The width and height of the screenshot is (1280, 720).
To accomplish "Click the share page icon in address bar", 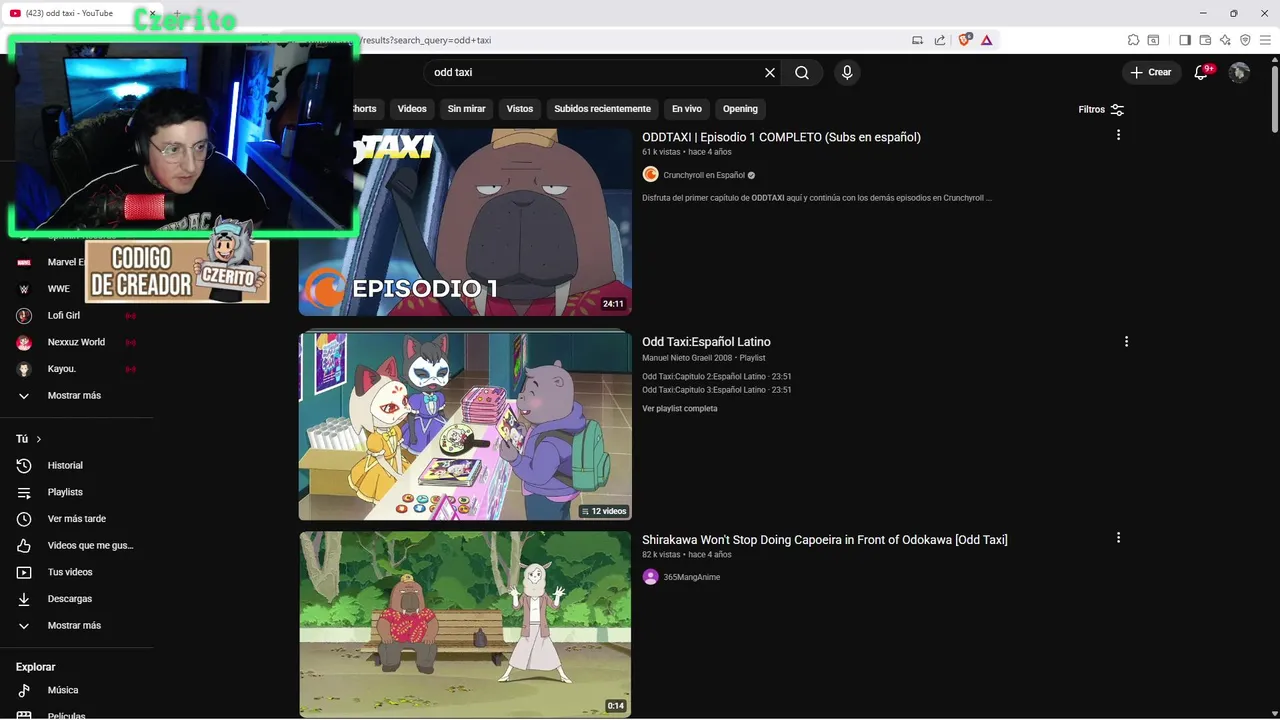I will tap(940, 40).
